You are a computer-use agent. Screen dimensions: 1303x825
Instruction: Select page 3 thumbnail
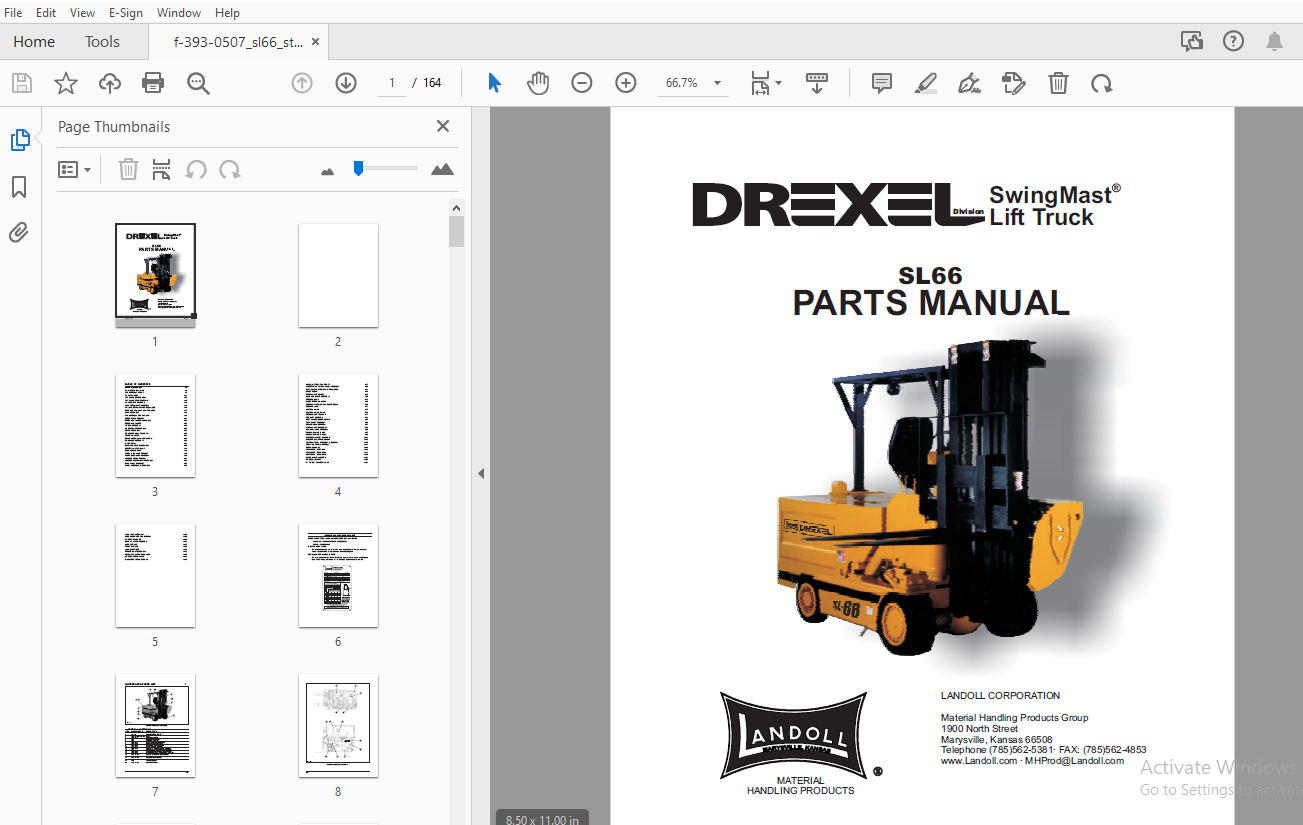pos(155,425)
